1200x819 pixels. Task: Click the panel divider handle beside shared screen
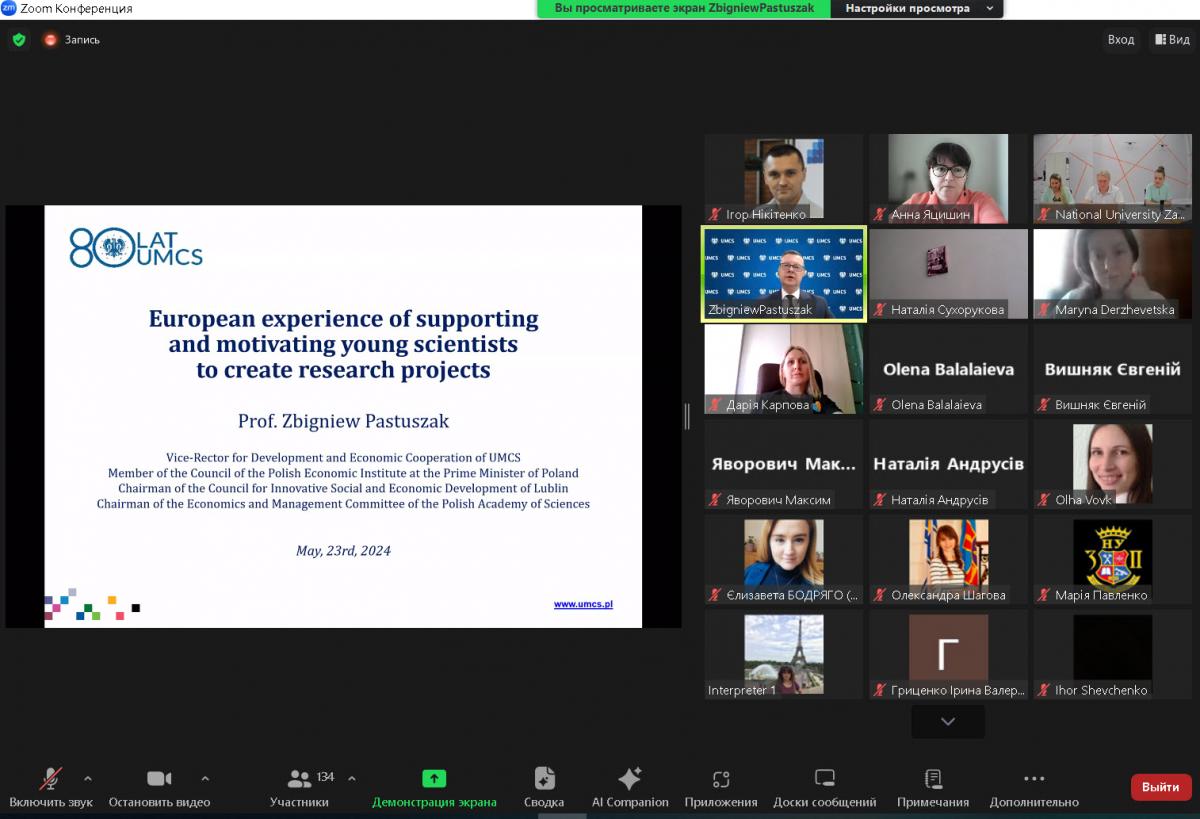687,416
